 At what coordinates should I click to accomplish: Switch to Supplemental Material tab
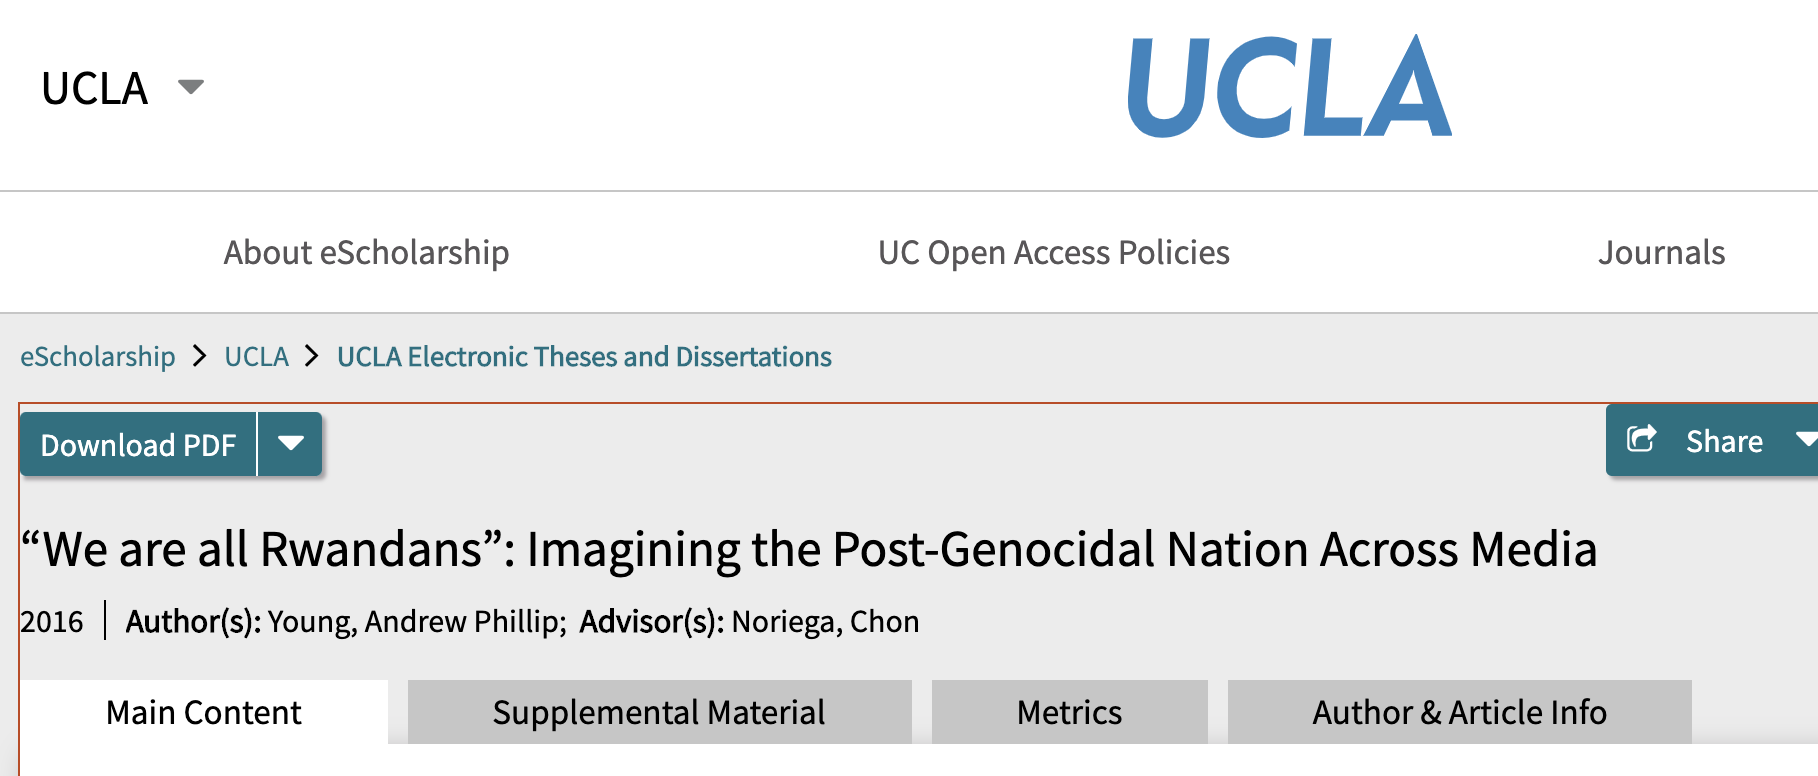point(659,712)
